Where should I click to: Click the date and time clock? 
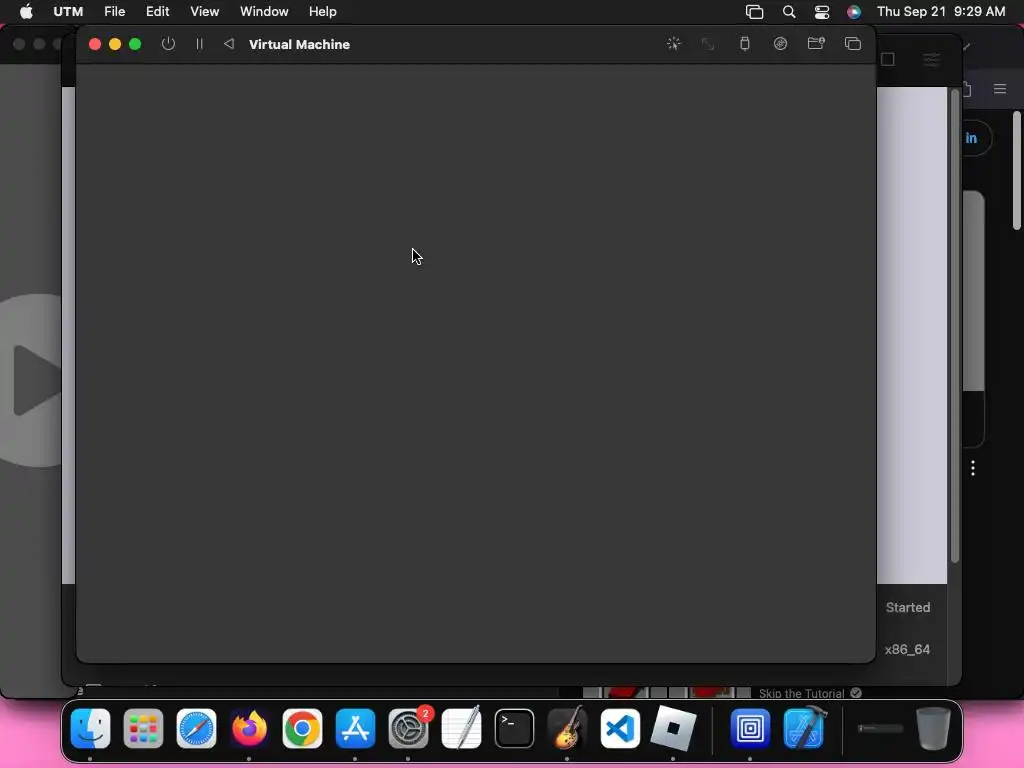tap(941, 12)
